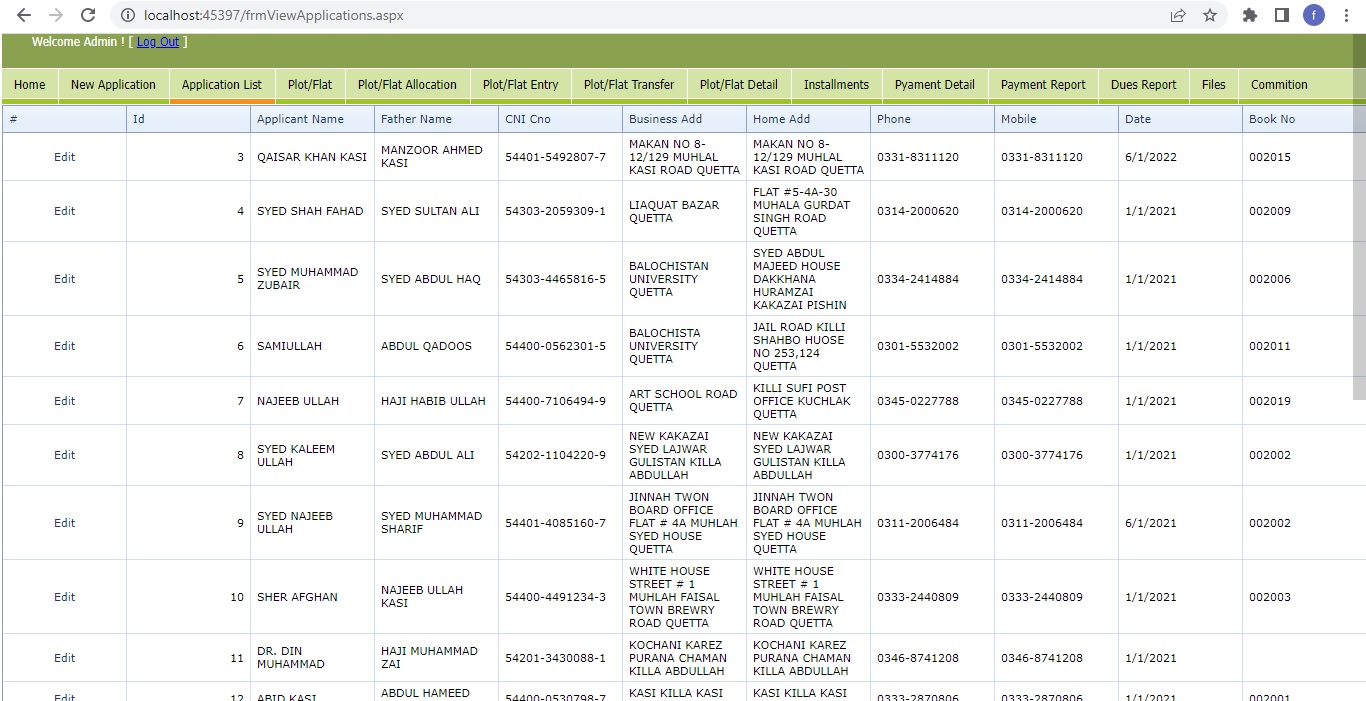The width and height of the screenshot is (1366, 701).
Task: Open the Chrome profile avatar
Action: point(1313,15)
